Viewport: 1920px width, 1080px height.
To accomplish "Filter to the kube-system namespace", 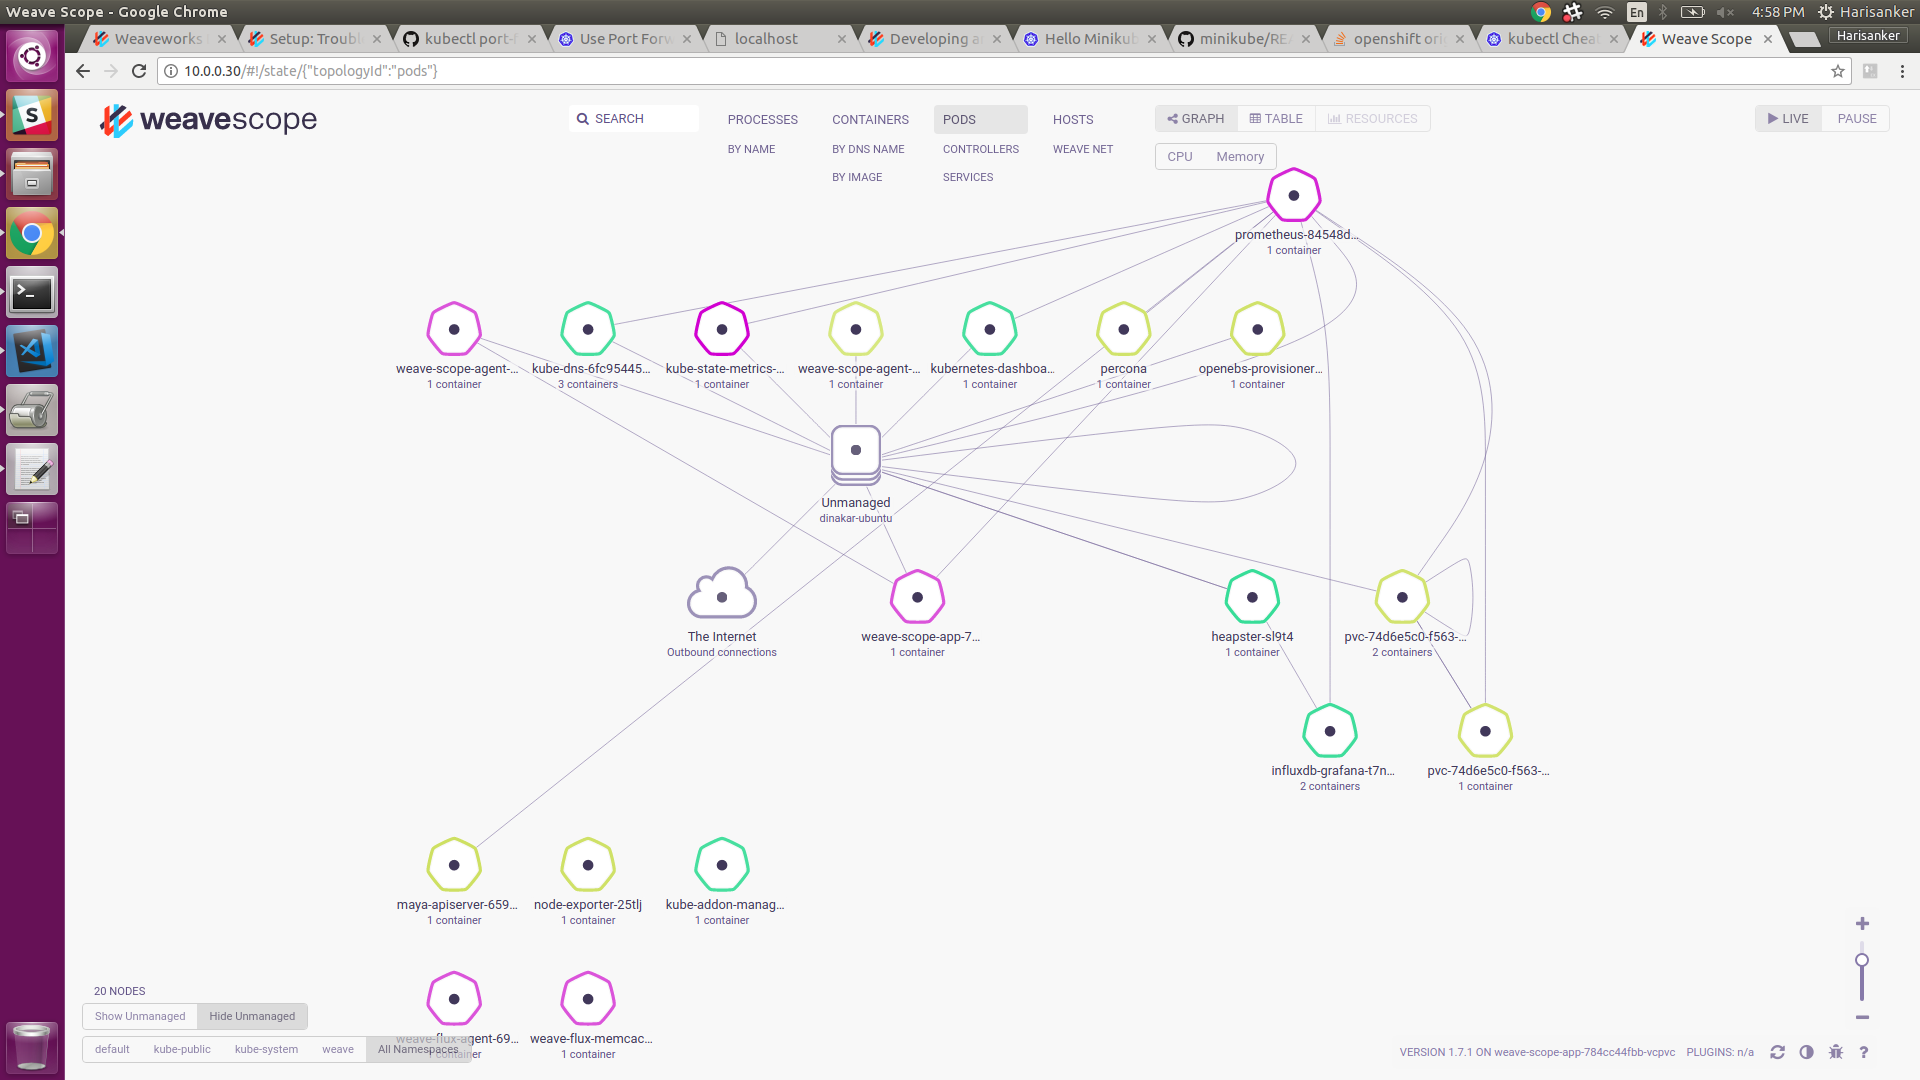I will pyautogui.click(x=265, y=1049).
